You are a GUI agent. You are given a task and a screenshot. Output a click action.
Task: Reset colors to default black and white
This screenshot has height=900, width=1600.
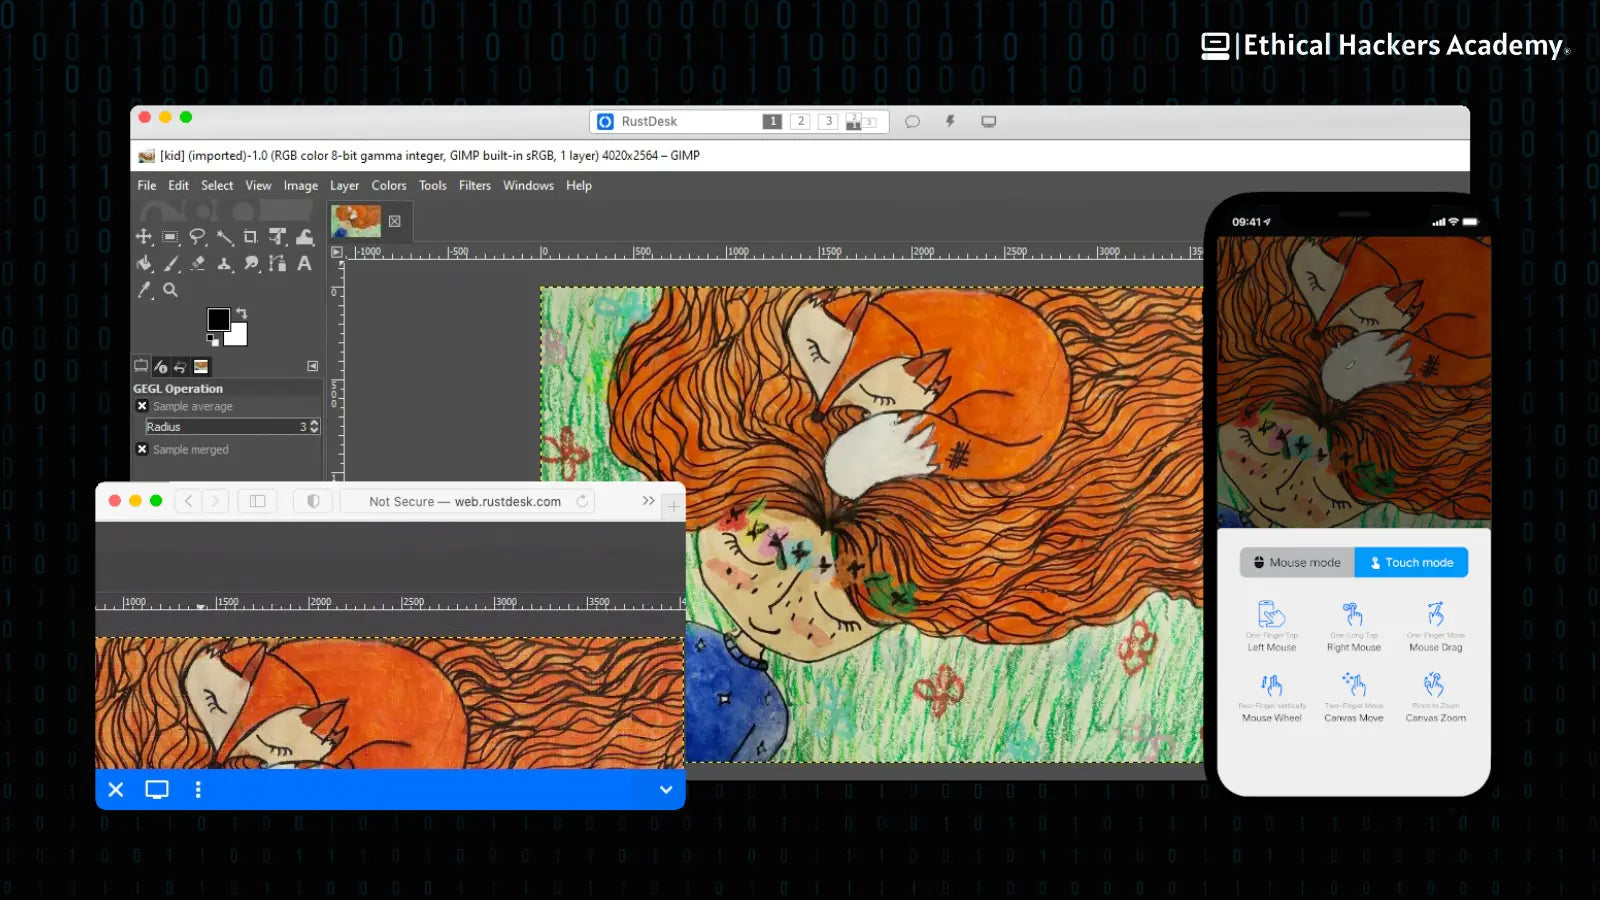click(x=212, y=340)
